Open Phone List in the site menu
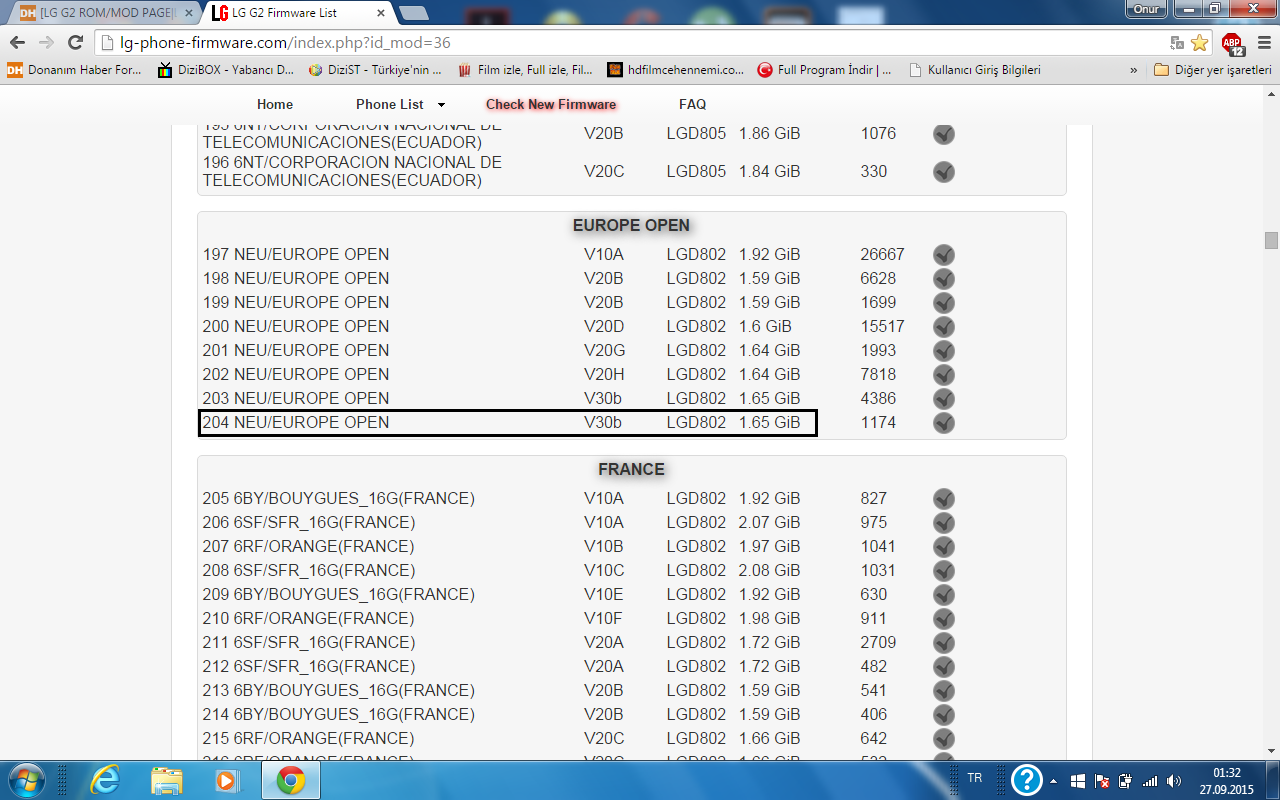 coord(390,104)
